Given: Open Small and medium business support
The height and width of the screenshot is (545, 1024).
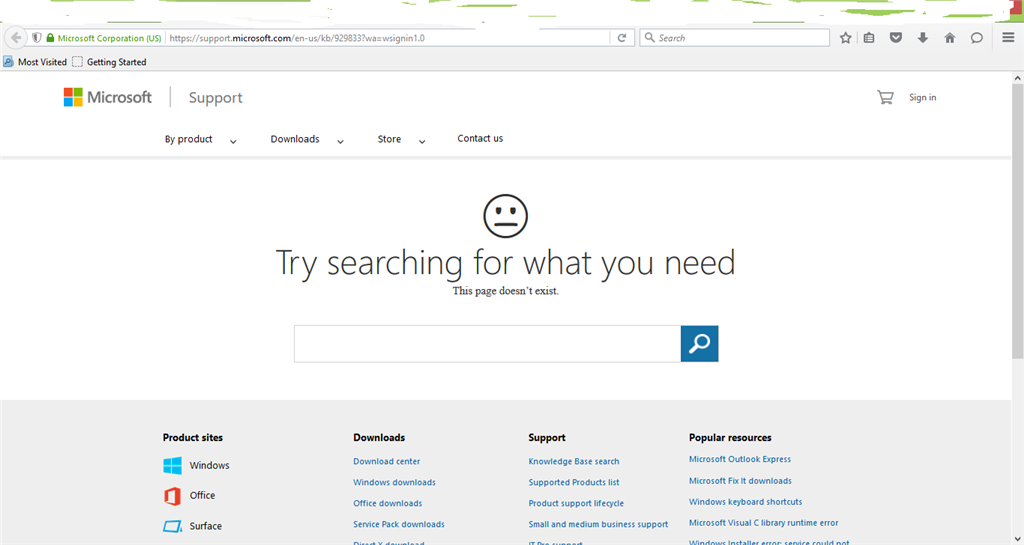Looking at the screenshot, I should pyautogui.click(x=598, y=524).
